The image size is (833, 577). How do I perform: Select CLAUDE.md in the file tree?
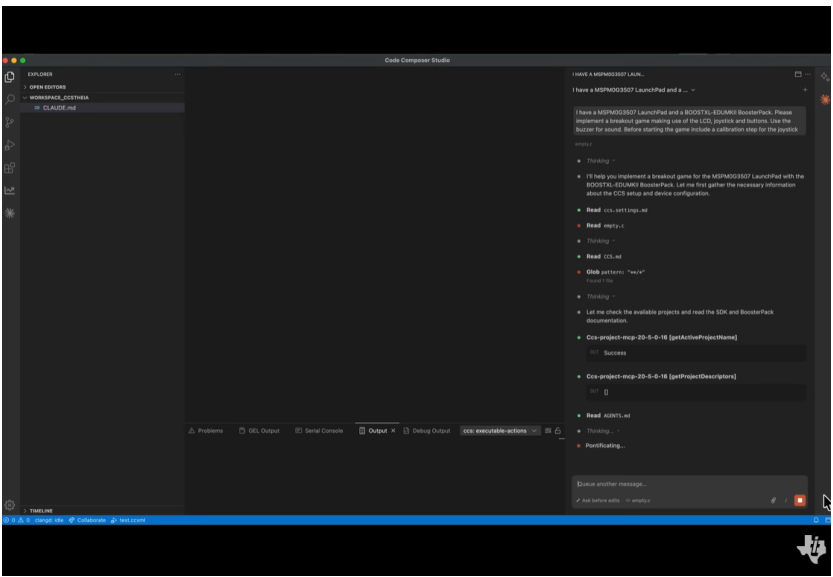pos(103,108)
